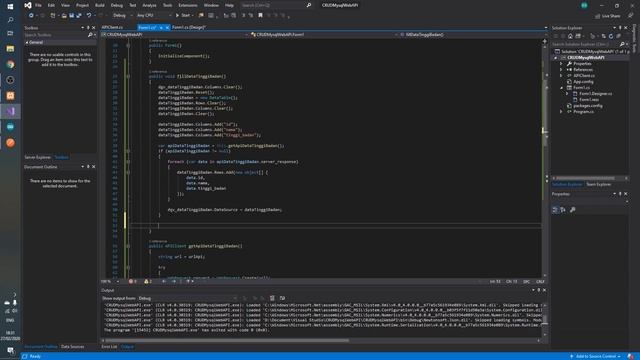Image resolution: width=640 pixels, height=360 pixels.
Task: Switch to Form1.cs [Design] tab
Action: 189,27
